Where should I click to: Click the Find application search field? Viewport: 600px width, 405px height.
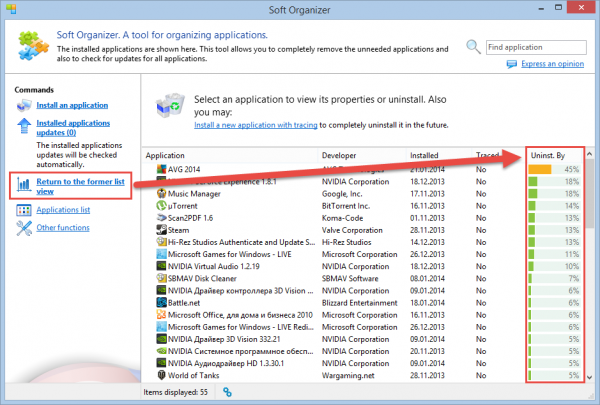pos(536,47)
